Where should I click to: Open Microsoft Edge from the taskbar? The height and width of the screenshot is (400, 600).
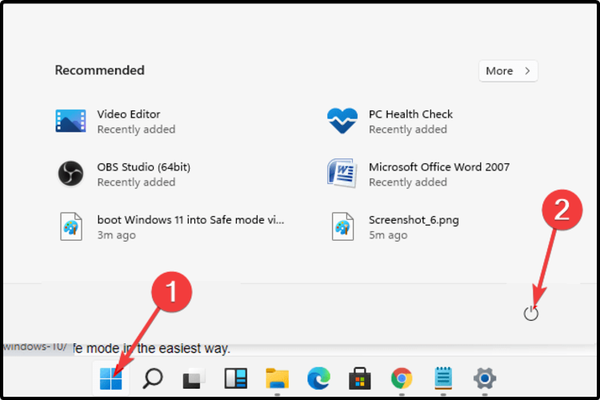318,378
